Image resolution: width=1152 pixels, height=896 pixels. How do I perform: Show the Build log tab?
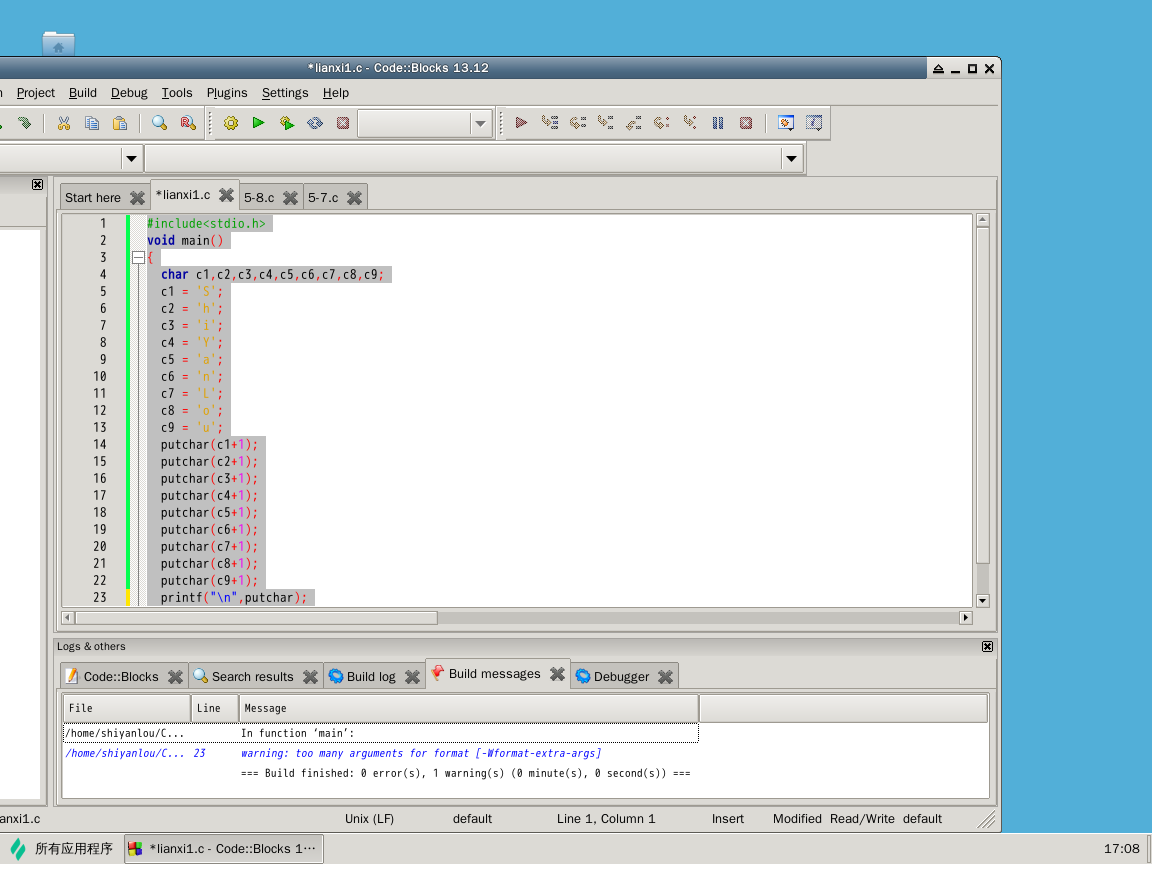[x=371, y=676]
